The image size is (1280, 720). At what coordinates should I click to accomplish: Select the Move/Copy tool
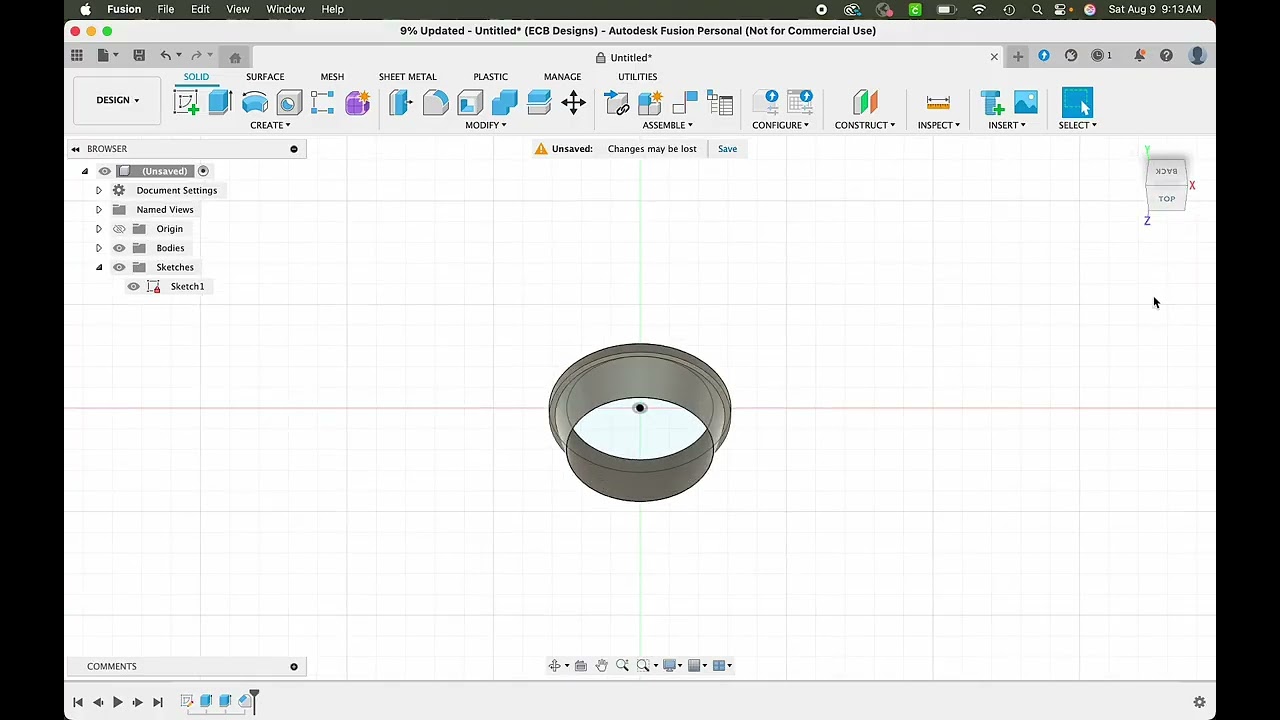click(x=573, y=102)
